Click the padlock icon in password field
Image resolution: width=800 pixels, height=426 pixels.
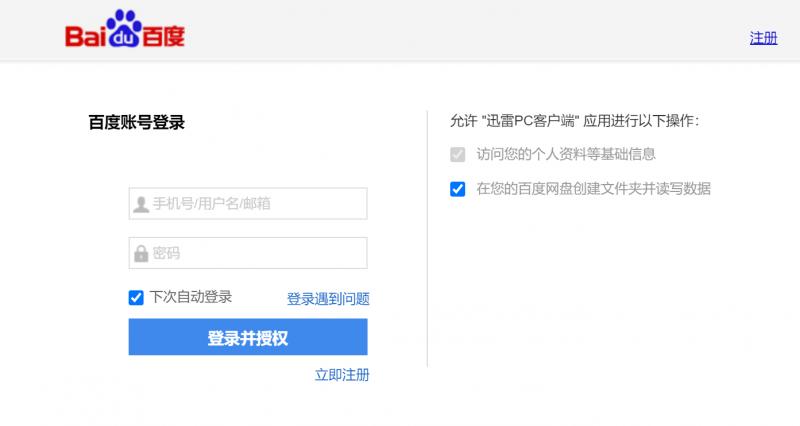(140, 253)
